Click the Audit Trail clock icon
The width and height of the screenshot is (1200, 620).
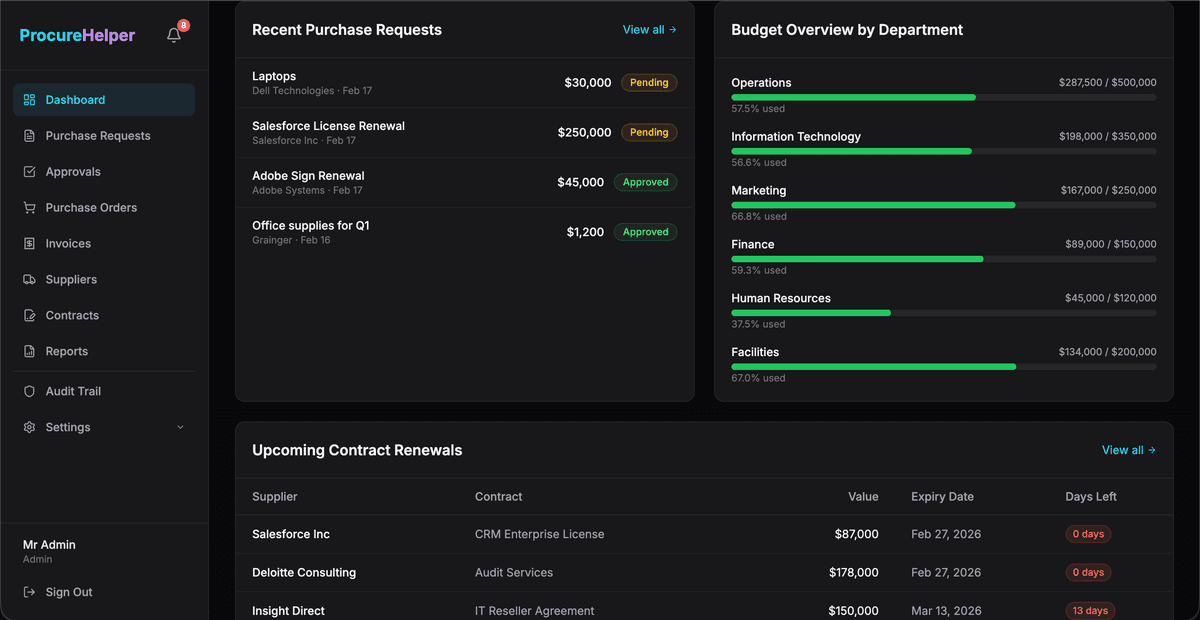coord(28,391)
